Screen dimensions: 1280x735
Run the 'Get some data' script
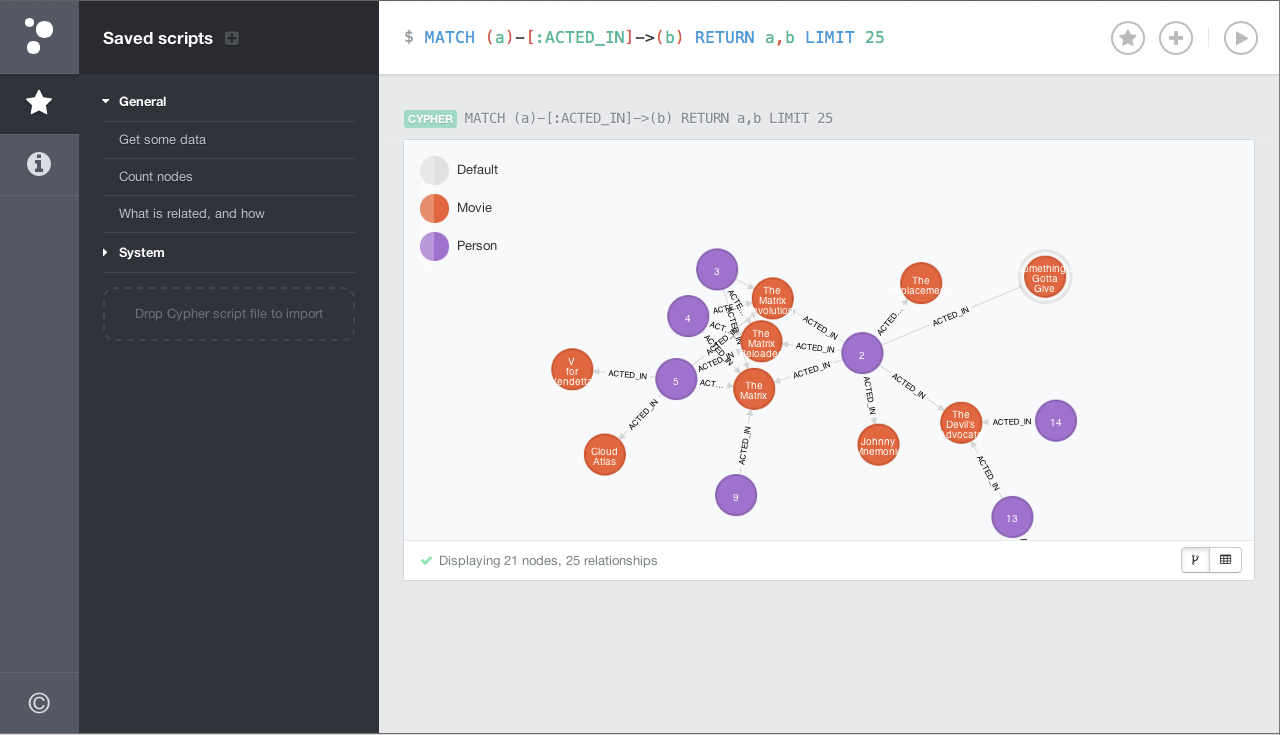(162, 139)
